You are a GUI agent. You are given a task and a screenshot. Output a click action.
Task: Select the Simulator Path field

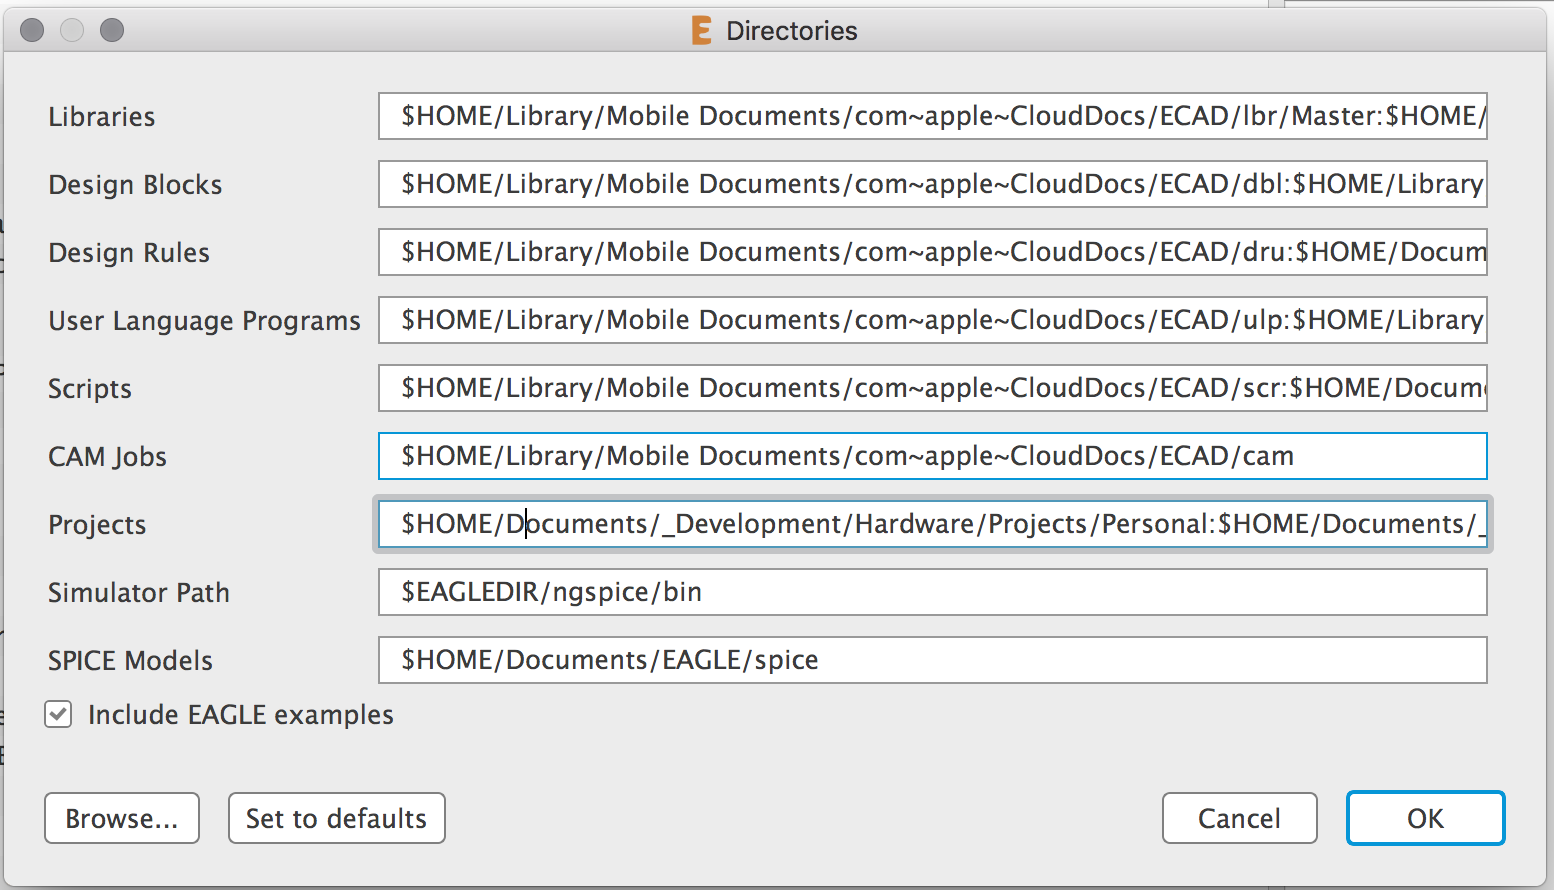pos(930,592)
